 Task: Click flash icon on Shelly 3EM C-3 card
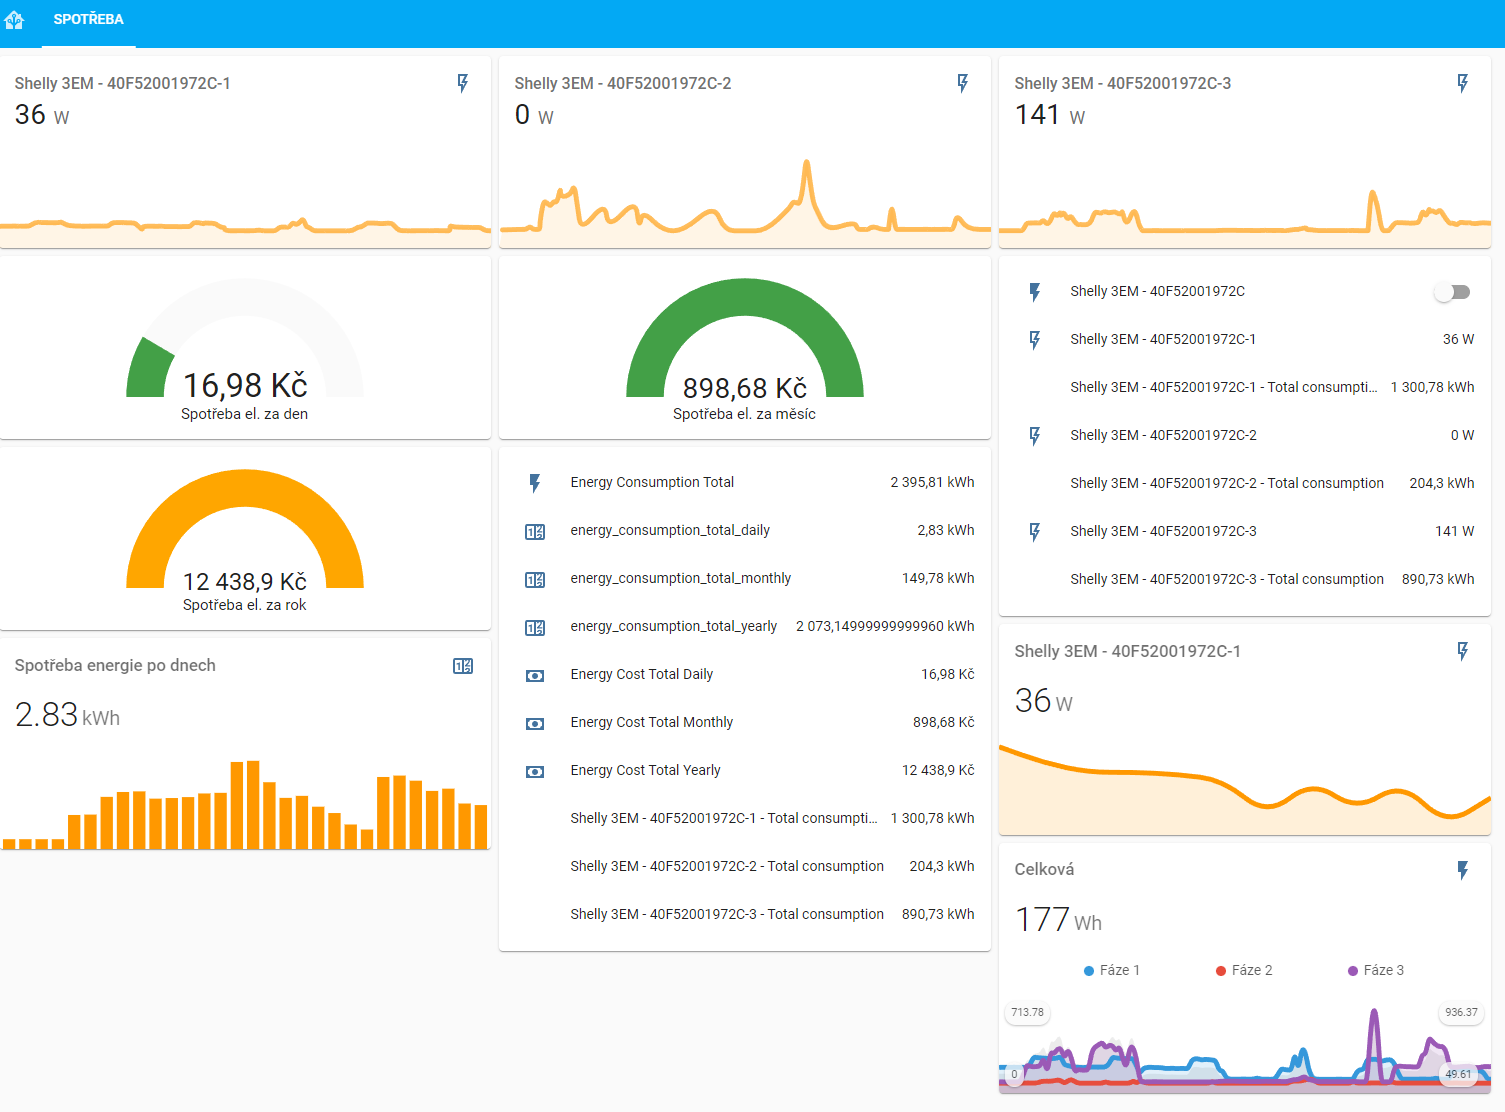click(x=1463, y=83)
